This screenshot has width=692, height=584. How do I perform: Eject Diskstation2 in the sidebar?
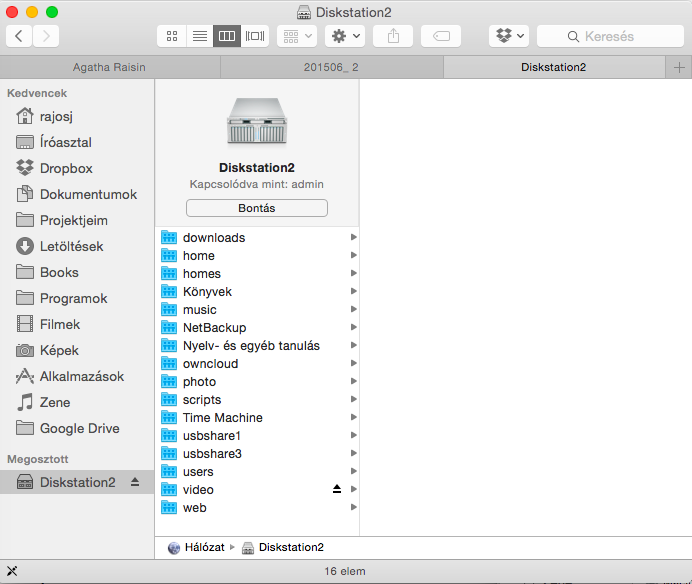click(135, 482)
